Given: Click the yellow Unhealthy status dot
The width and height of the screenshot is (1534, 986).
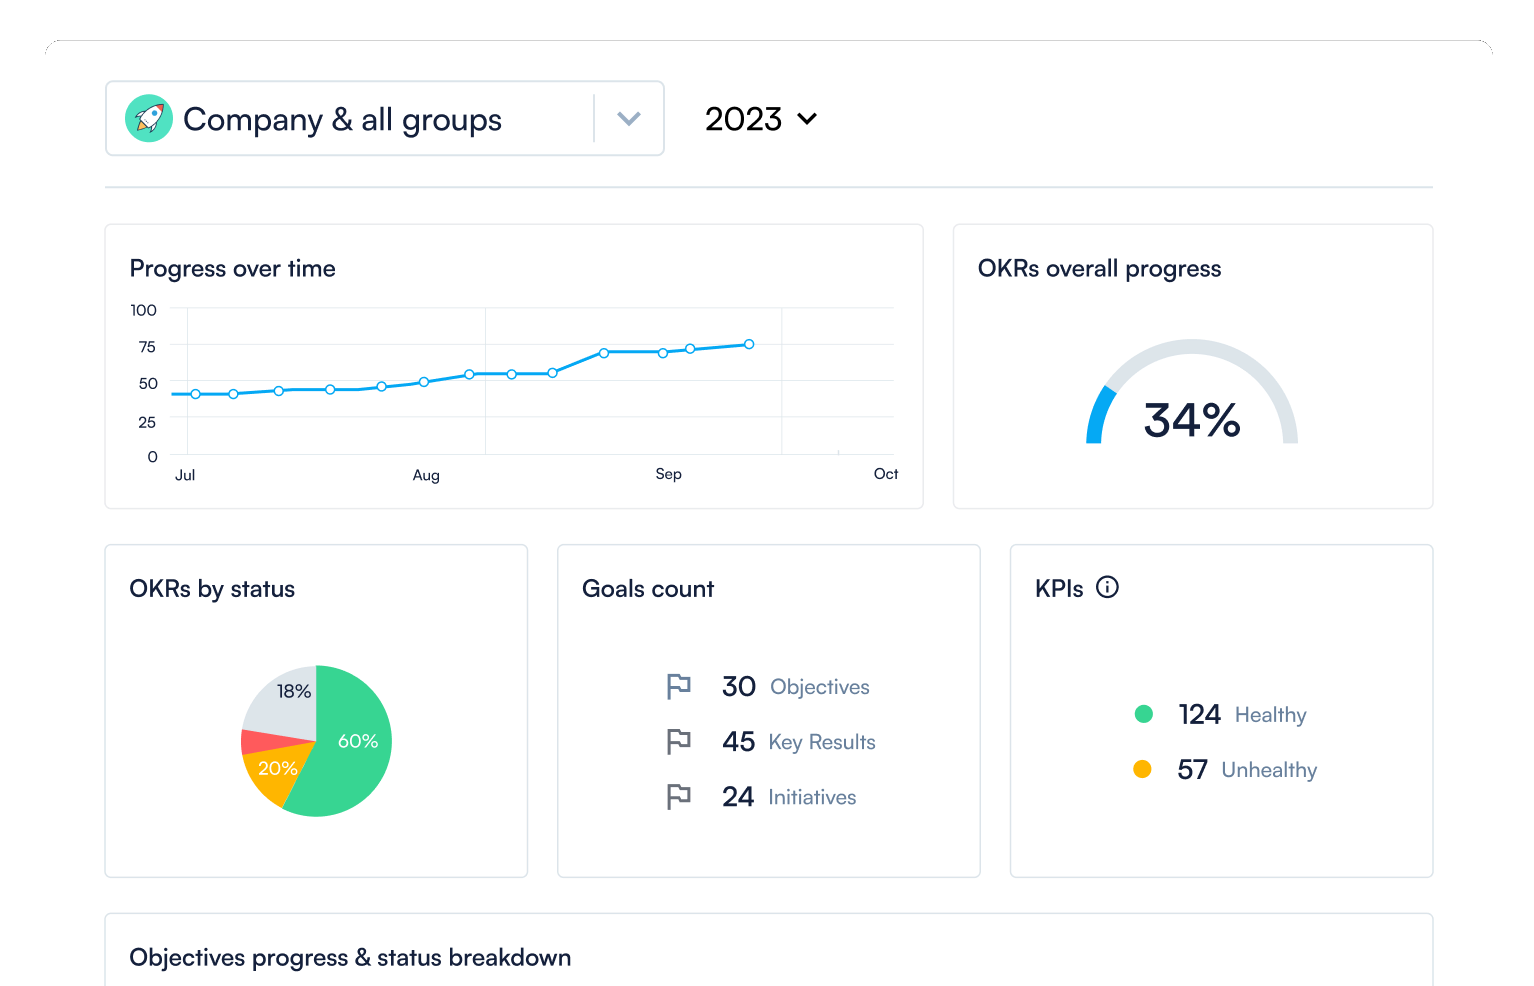Looking at the screenshot, I should coord(1142,769).
